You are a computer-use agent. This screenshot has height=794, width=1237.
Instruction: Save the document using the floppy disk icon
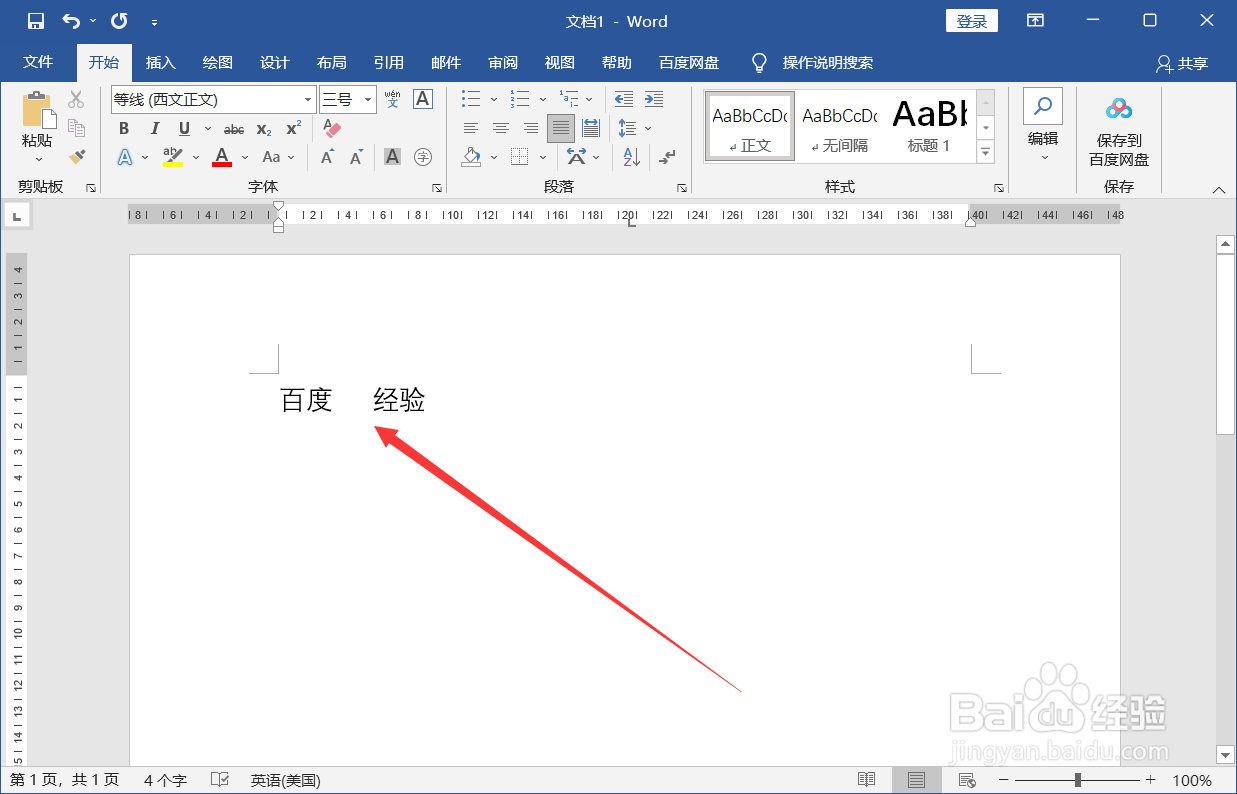[x=36, y=21]
